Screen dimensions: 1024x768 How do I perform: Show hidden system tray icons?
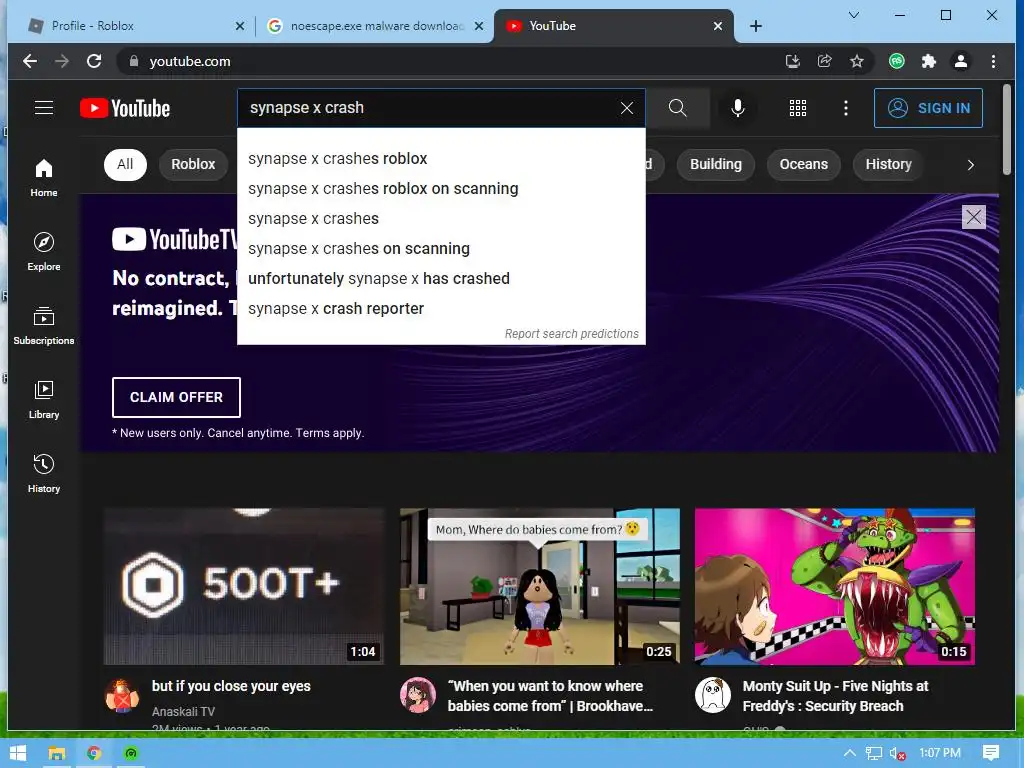[850, 753]
